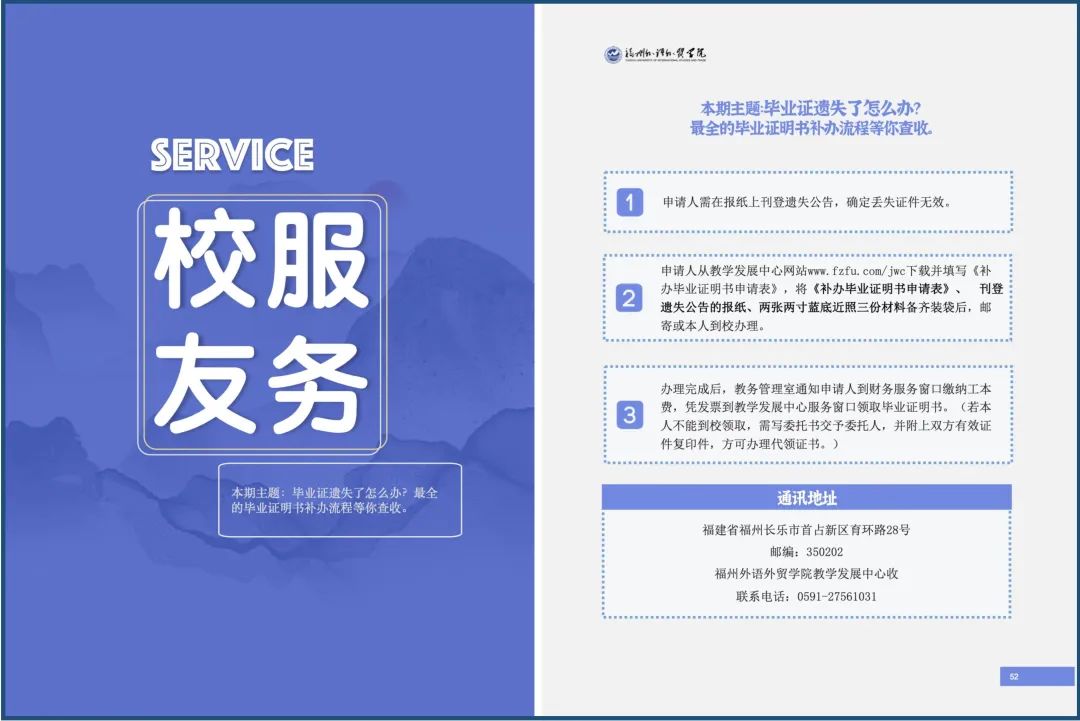The height and width of the screenshot is (721, 1080).
Task: Click the SERVICE heading text
Action: tap(232, 155)
